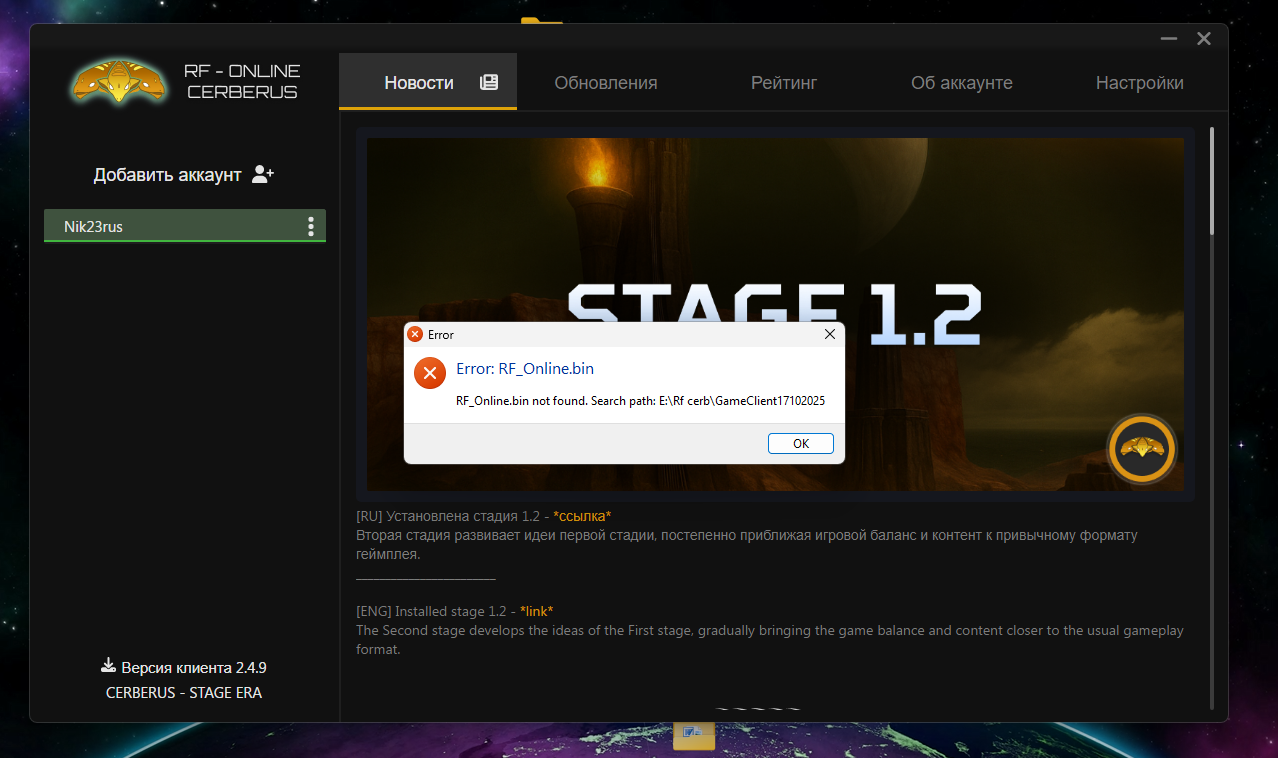This screenshot has height=758, width=1278.
Task: Open the *link* hyperlink in English news
Action: [536, 611]
